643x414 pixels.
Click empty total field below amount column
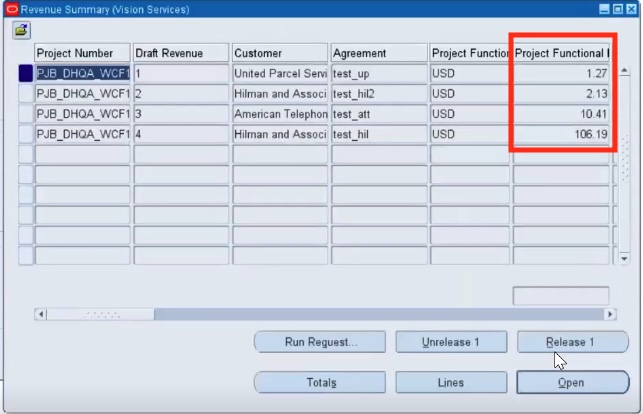click(x=561, y=296)
